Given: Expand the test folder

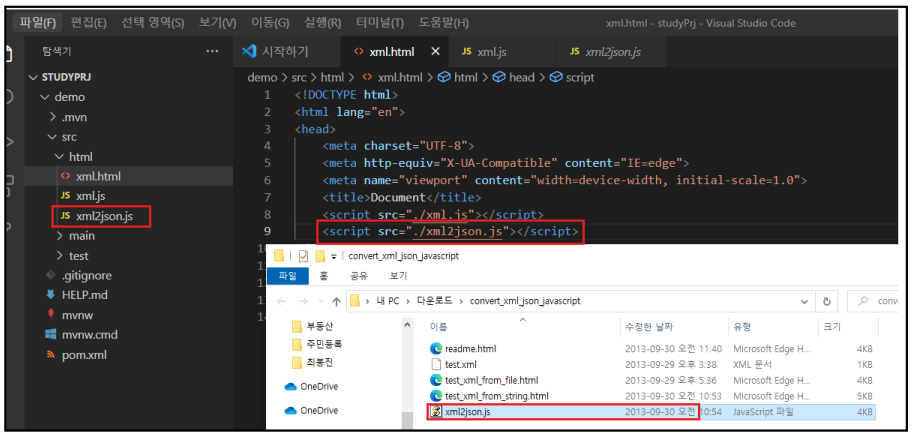Looking at the screenshot, I should tap(60, 256).
